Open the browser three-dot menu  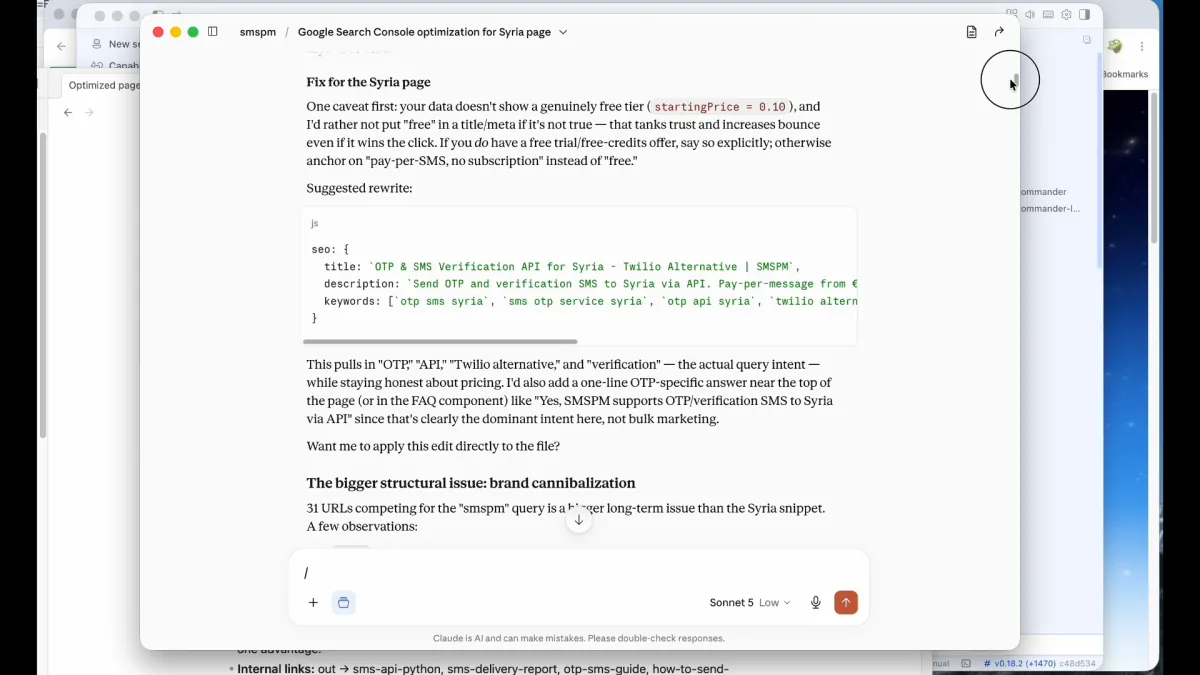pyautogui.click(x=1142, y=46)
